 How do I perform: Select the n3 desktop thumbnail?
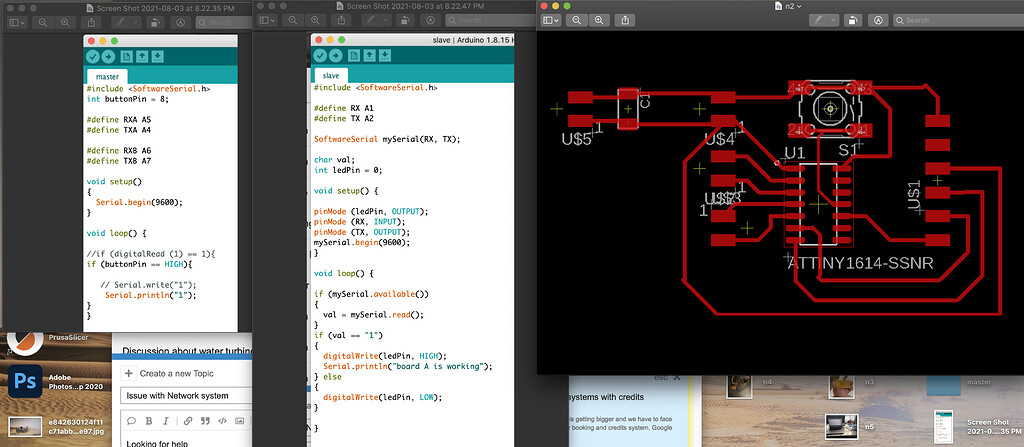pyautogui.click(x=842, y=386)
